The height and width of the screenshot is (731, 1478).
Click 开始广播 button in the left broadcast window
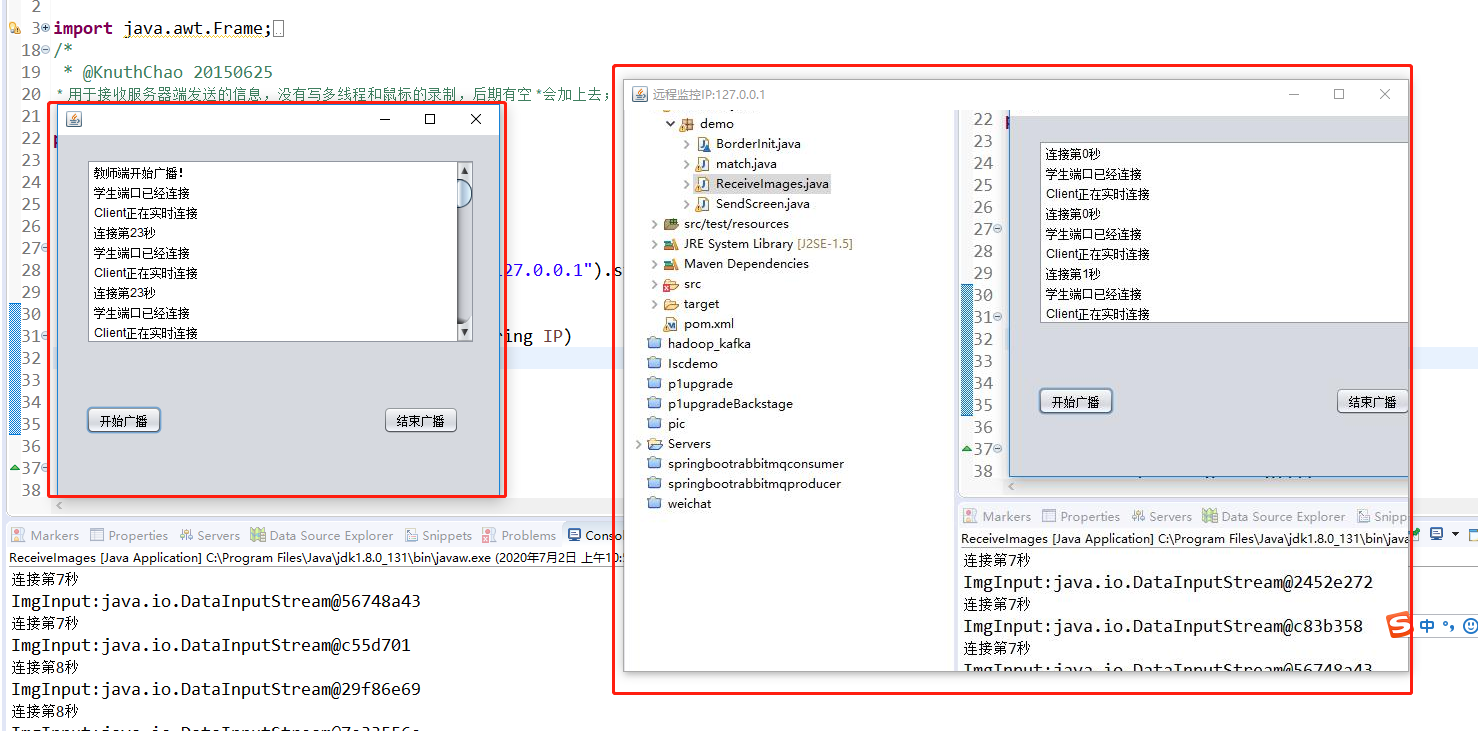coord(124,421)
